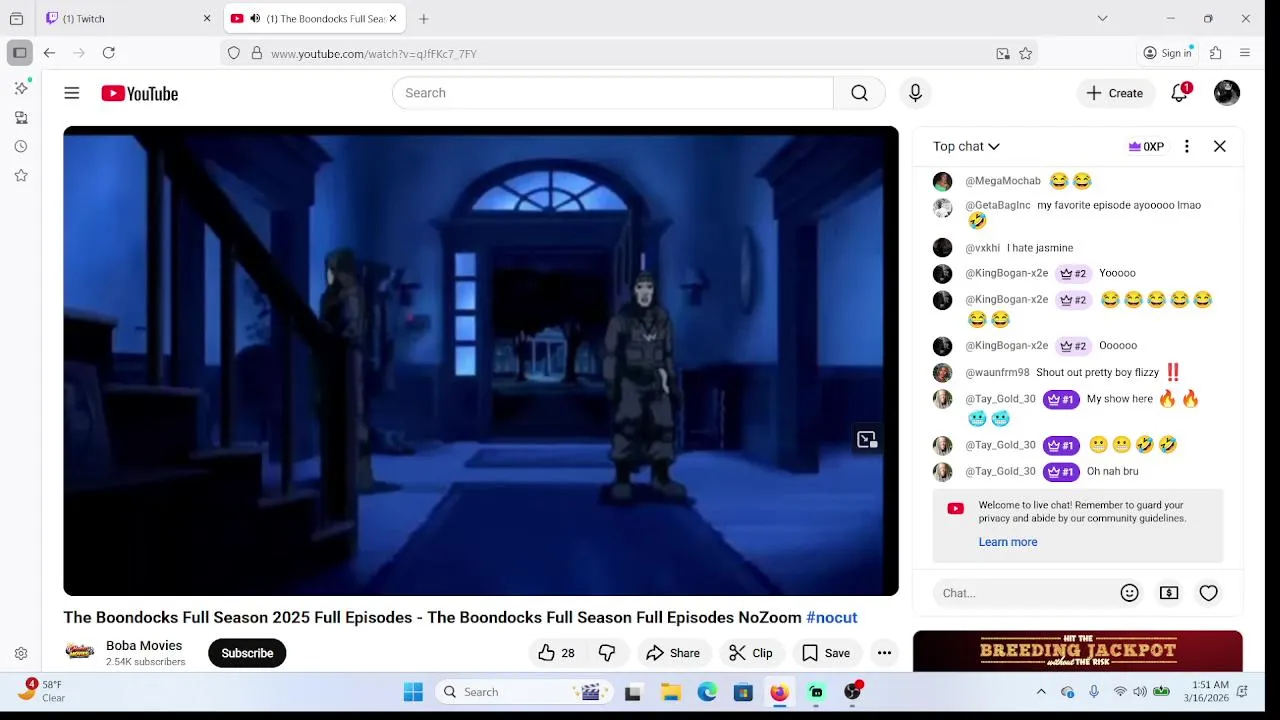Open more actions menu under the video

pyautogui.click(x=884, y=653)
